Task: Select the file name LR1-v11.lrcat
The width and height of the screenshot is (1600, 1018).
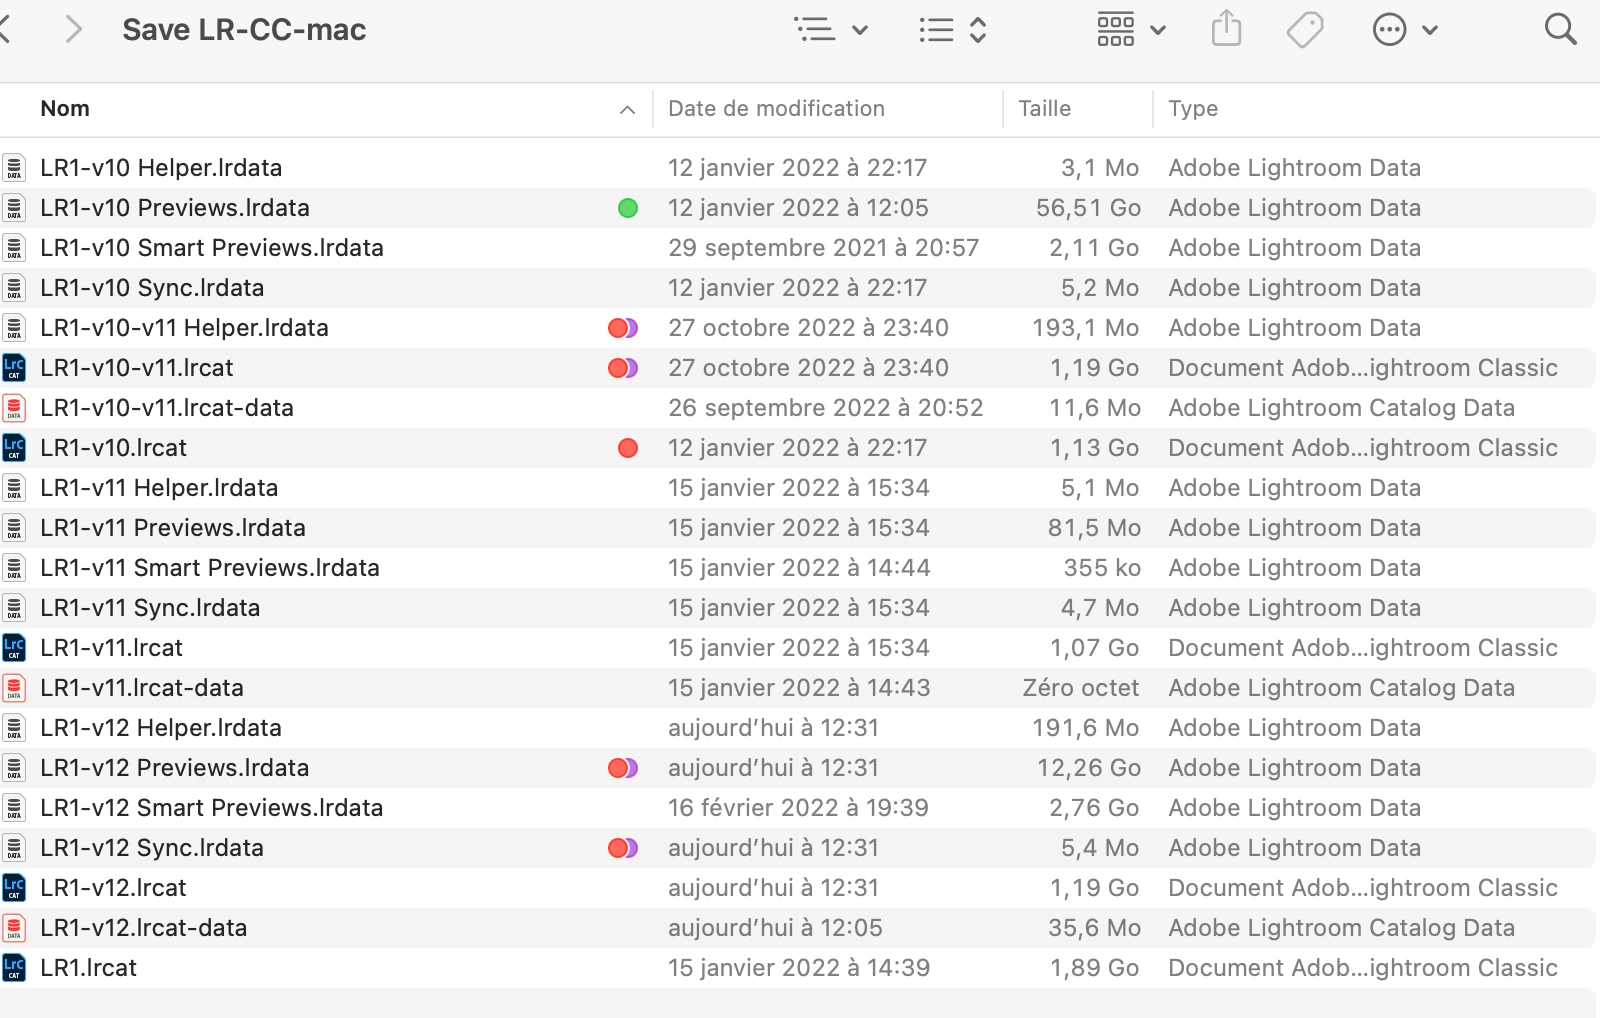Action: click(111, 648)
